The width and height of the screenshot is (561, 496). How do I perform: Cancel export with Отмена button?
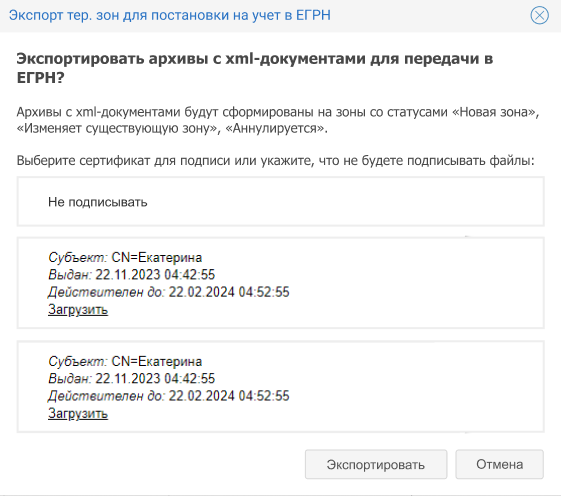click(x=499, y=464)
